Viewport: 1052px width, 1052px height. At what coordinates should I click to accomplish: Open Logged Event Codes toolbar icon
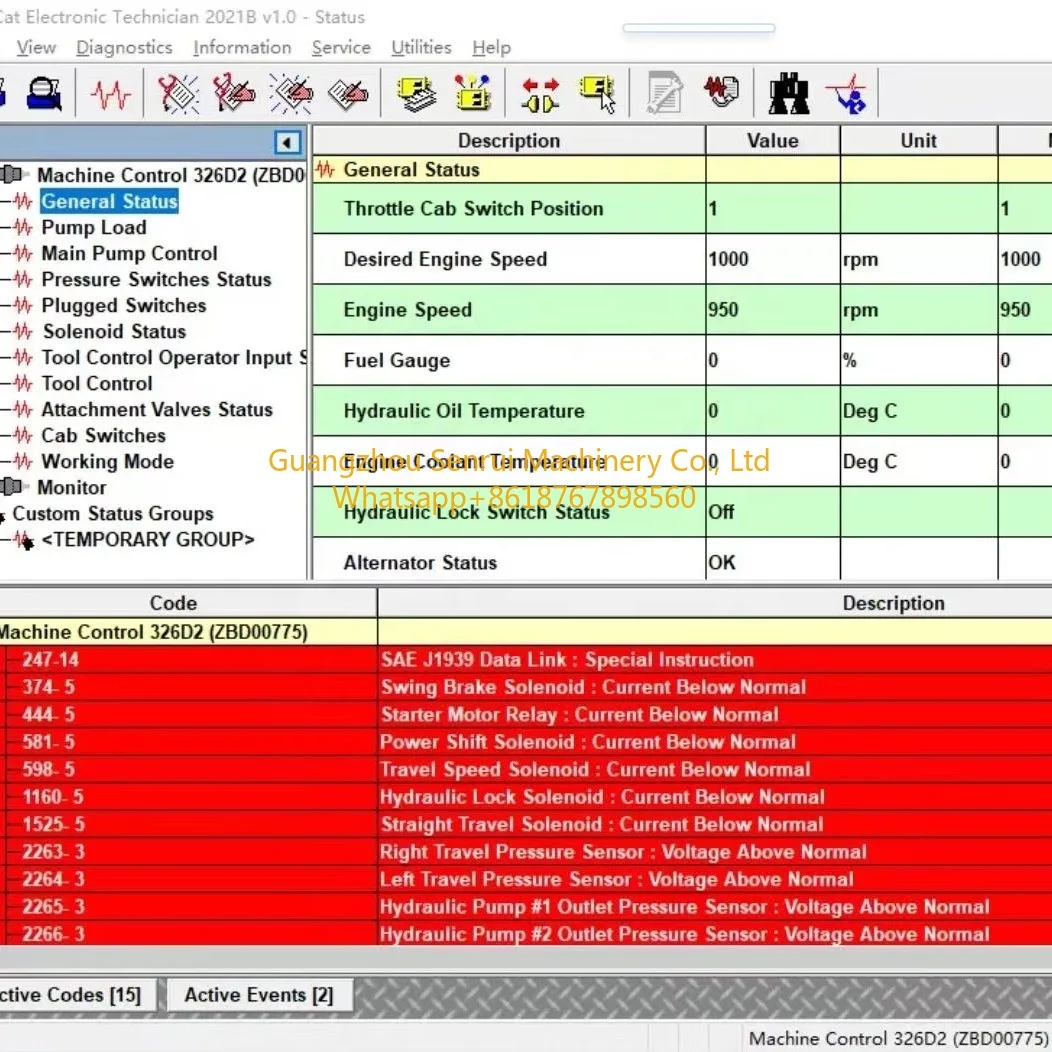(x=348, y=93)
